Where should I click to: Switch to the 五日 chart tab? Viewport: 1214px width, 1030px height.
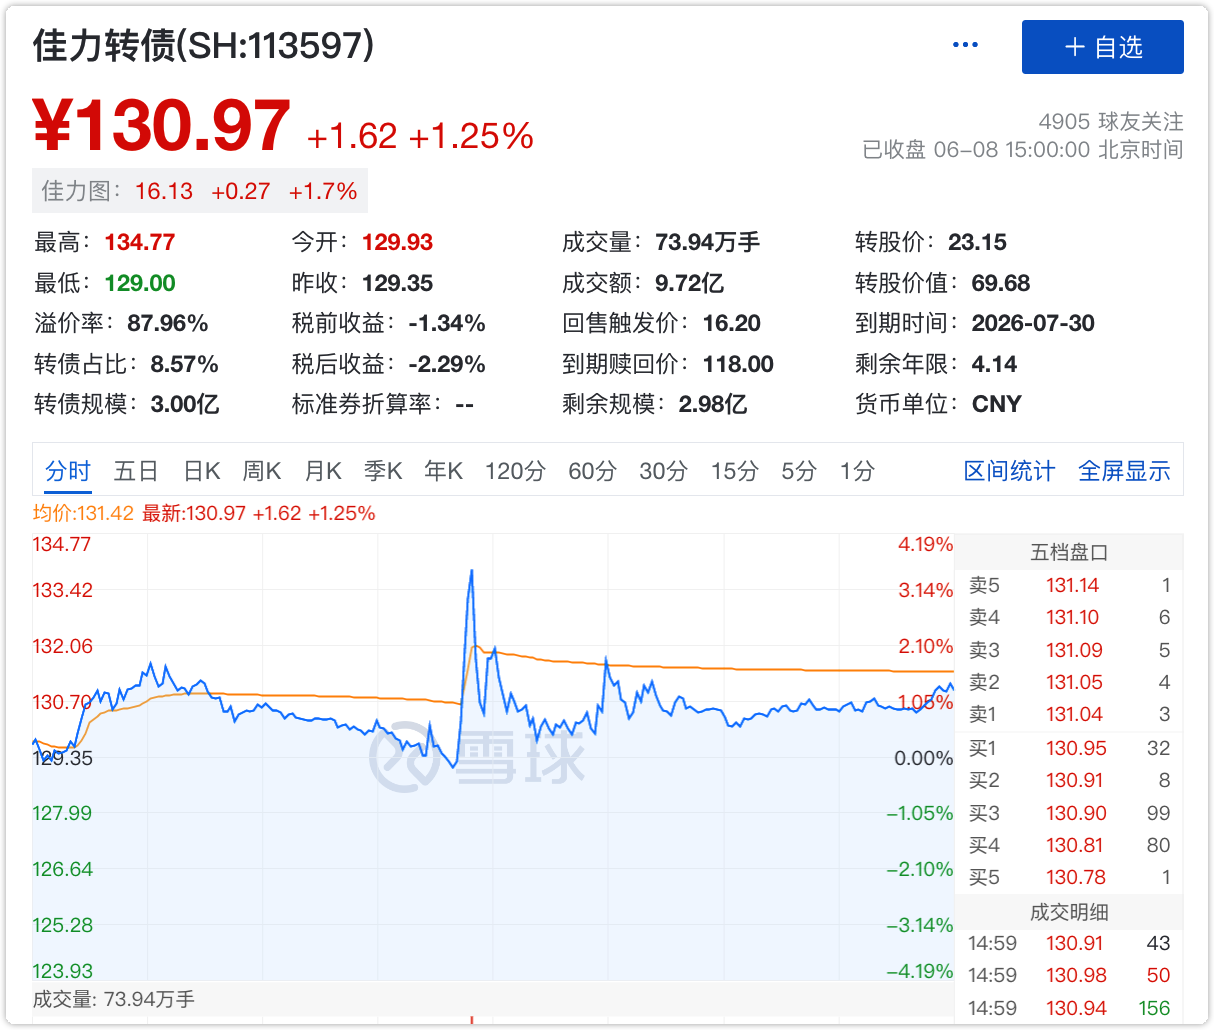[x=136, y=471]
